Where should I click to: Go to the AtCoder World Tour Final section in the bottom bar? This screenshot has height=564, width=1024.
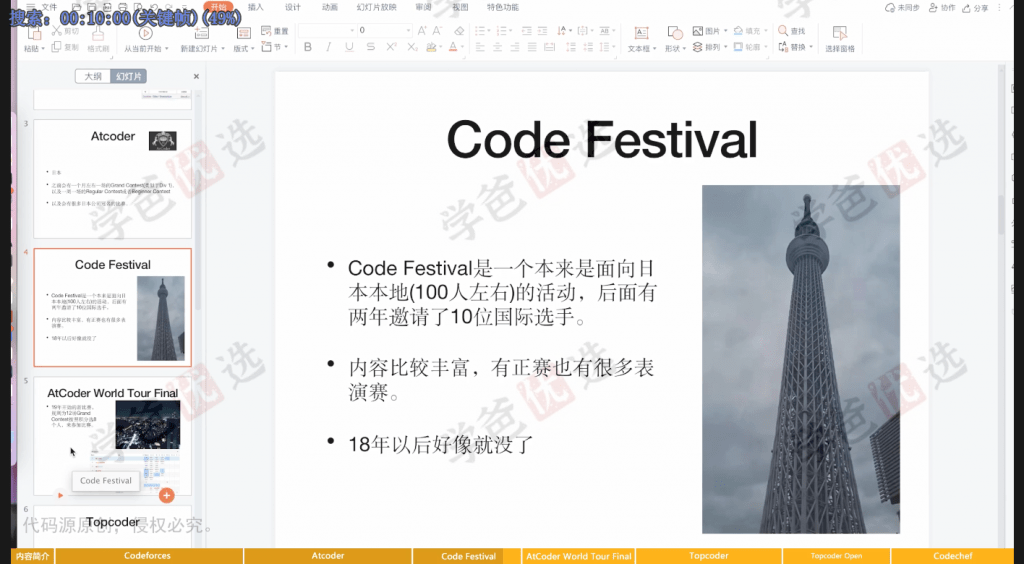point(579,556)
